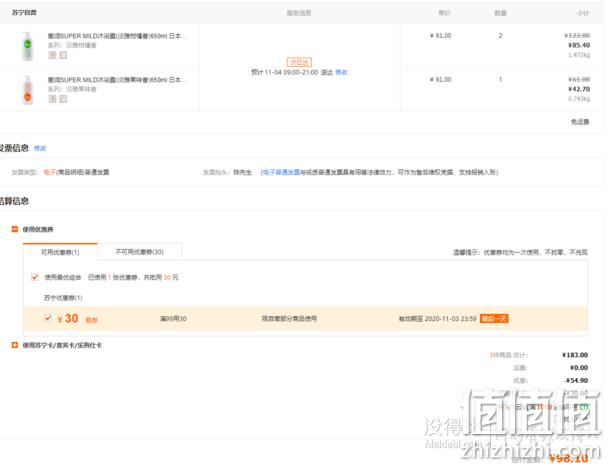Screen dimensions: 610x468
Task: Click left service badge under fruit-scent product
Action: [53, 99]
